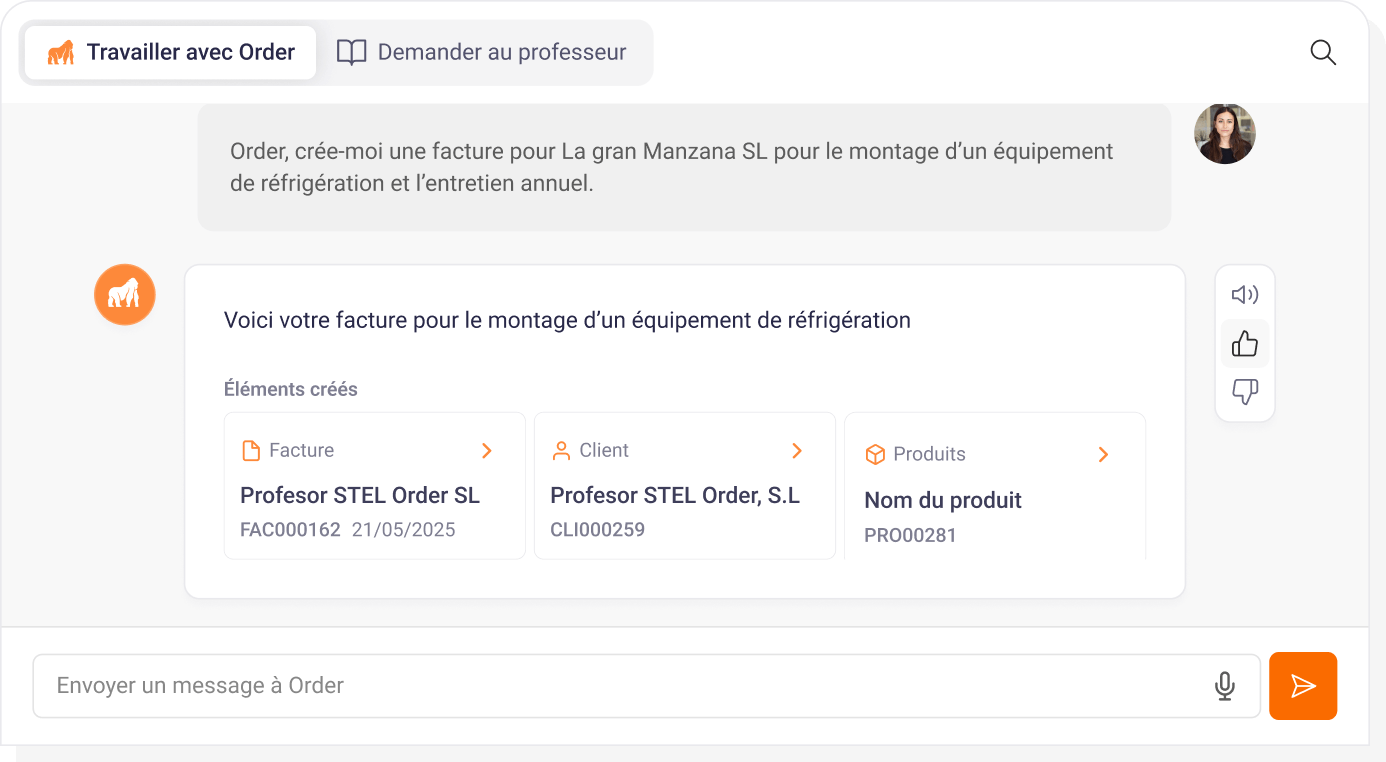Dislike the response with thumbs down
Viewport: 1386px width, 762px height.
(x=1245, y=392)
